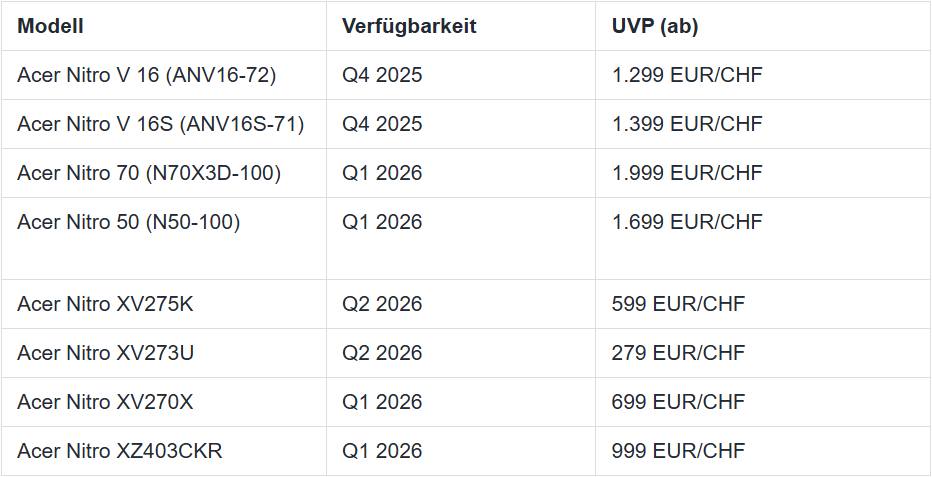Click the Acer Nitro XV275K model cell

pyautogui.click(x=163, y=304)
